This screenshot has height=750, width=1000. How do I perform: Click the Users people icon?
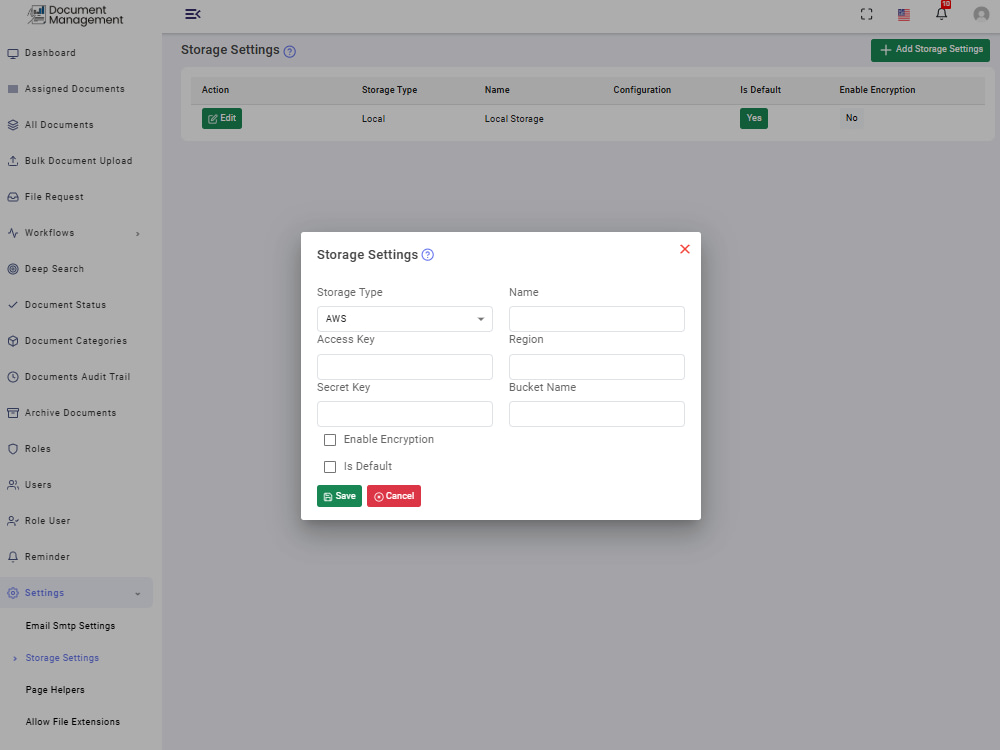[13, 485]
